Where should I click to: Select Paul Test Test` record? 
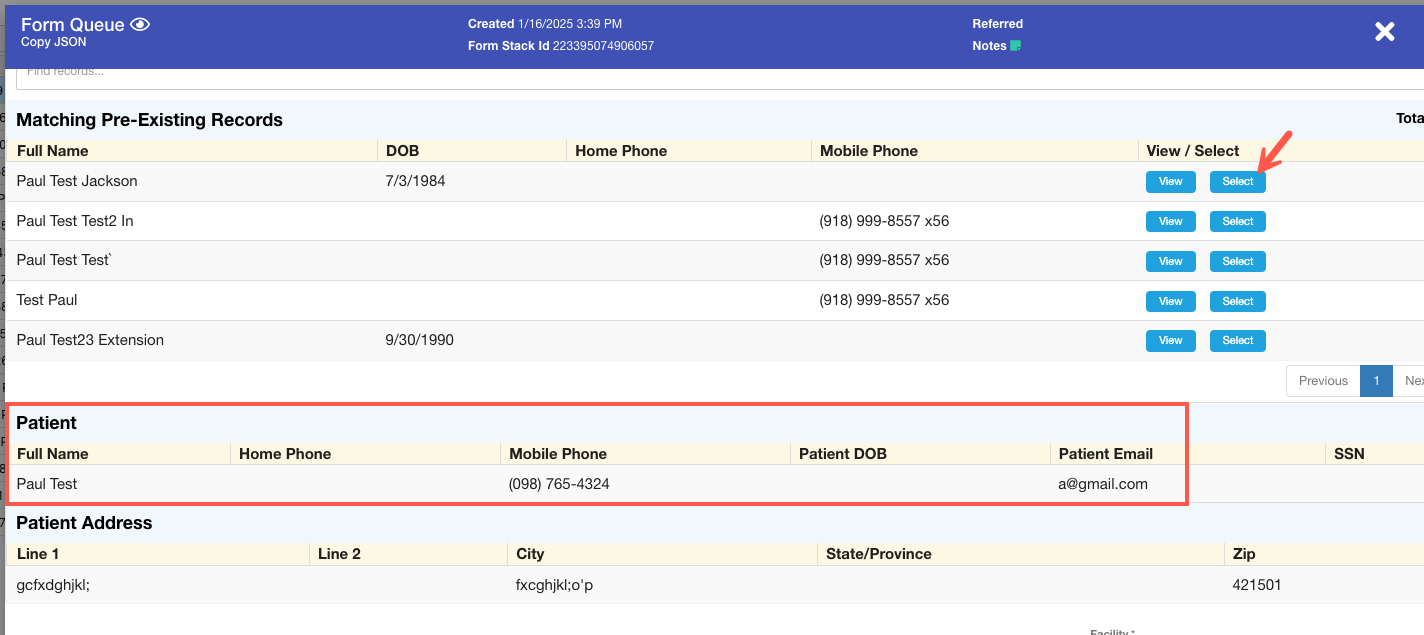[1237, 262]
